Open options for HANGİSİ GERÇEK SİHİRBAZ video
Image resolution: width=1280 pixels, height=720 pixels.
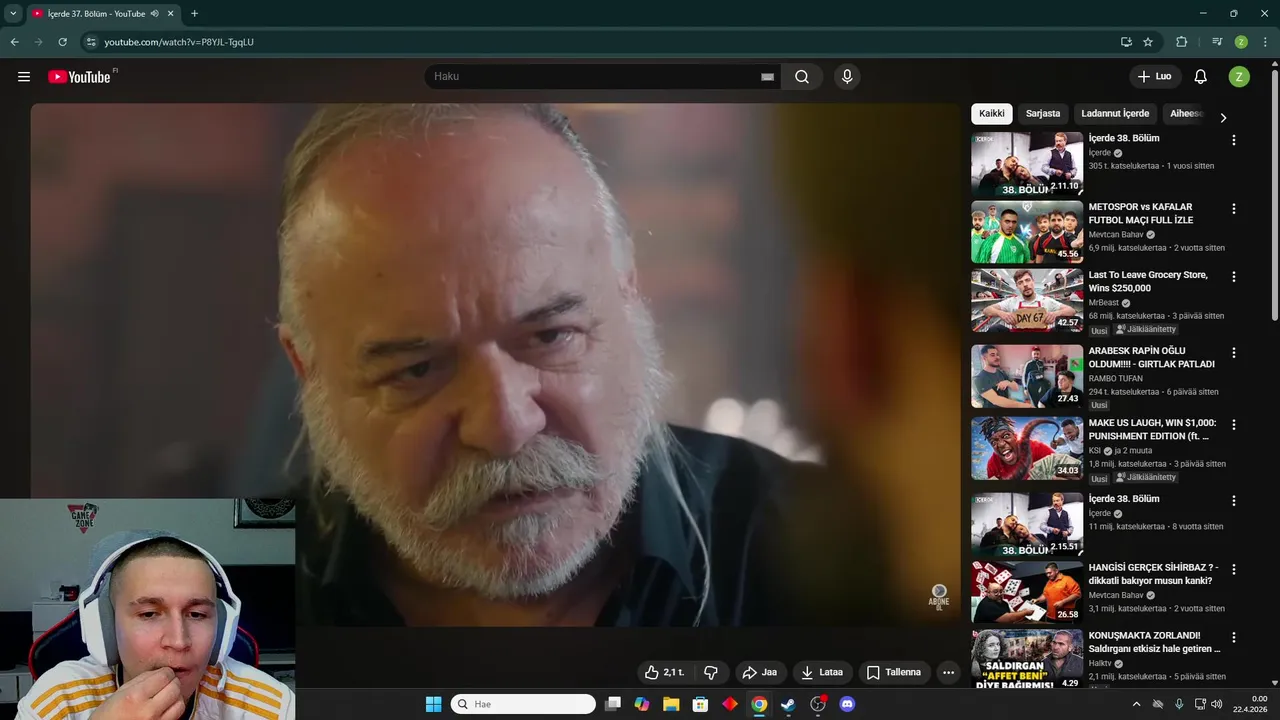click(x=1233, y=569)
